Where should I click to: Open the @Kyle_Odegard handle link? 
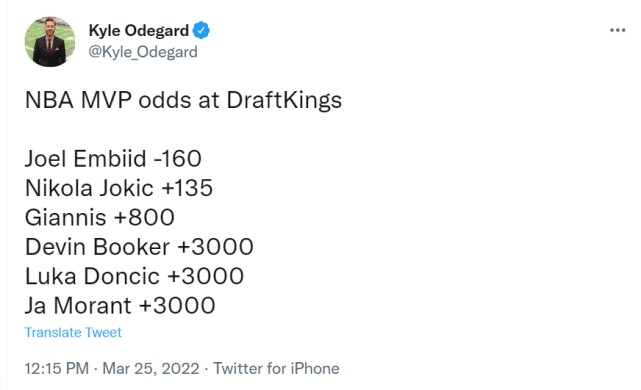click(x=143, y=52)
